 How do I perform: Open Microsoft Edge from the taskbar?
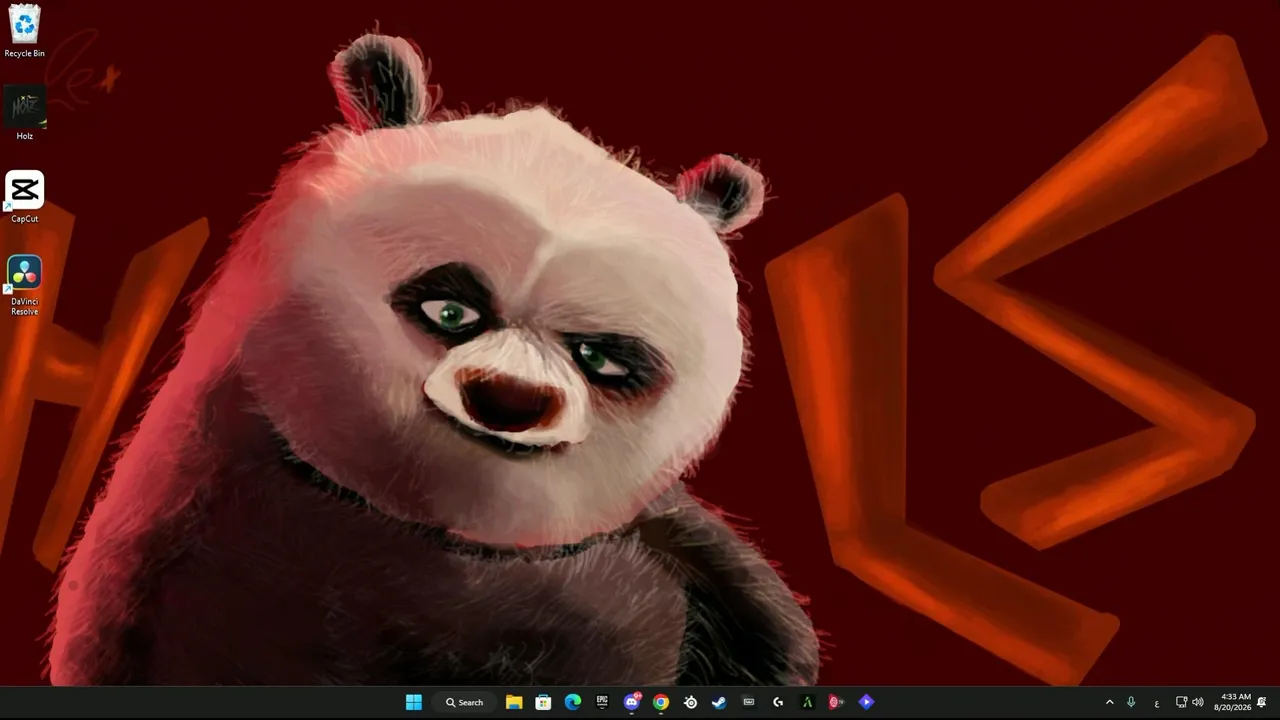(x=573, y=702)
